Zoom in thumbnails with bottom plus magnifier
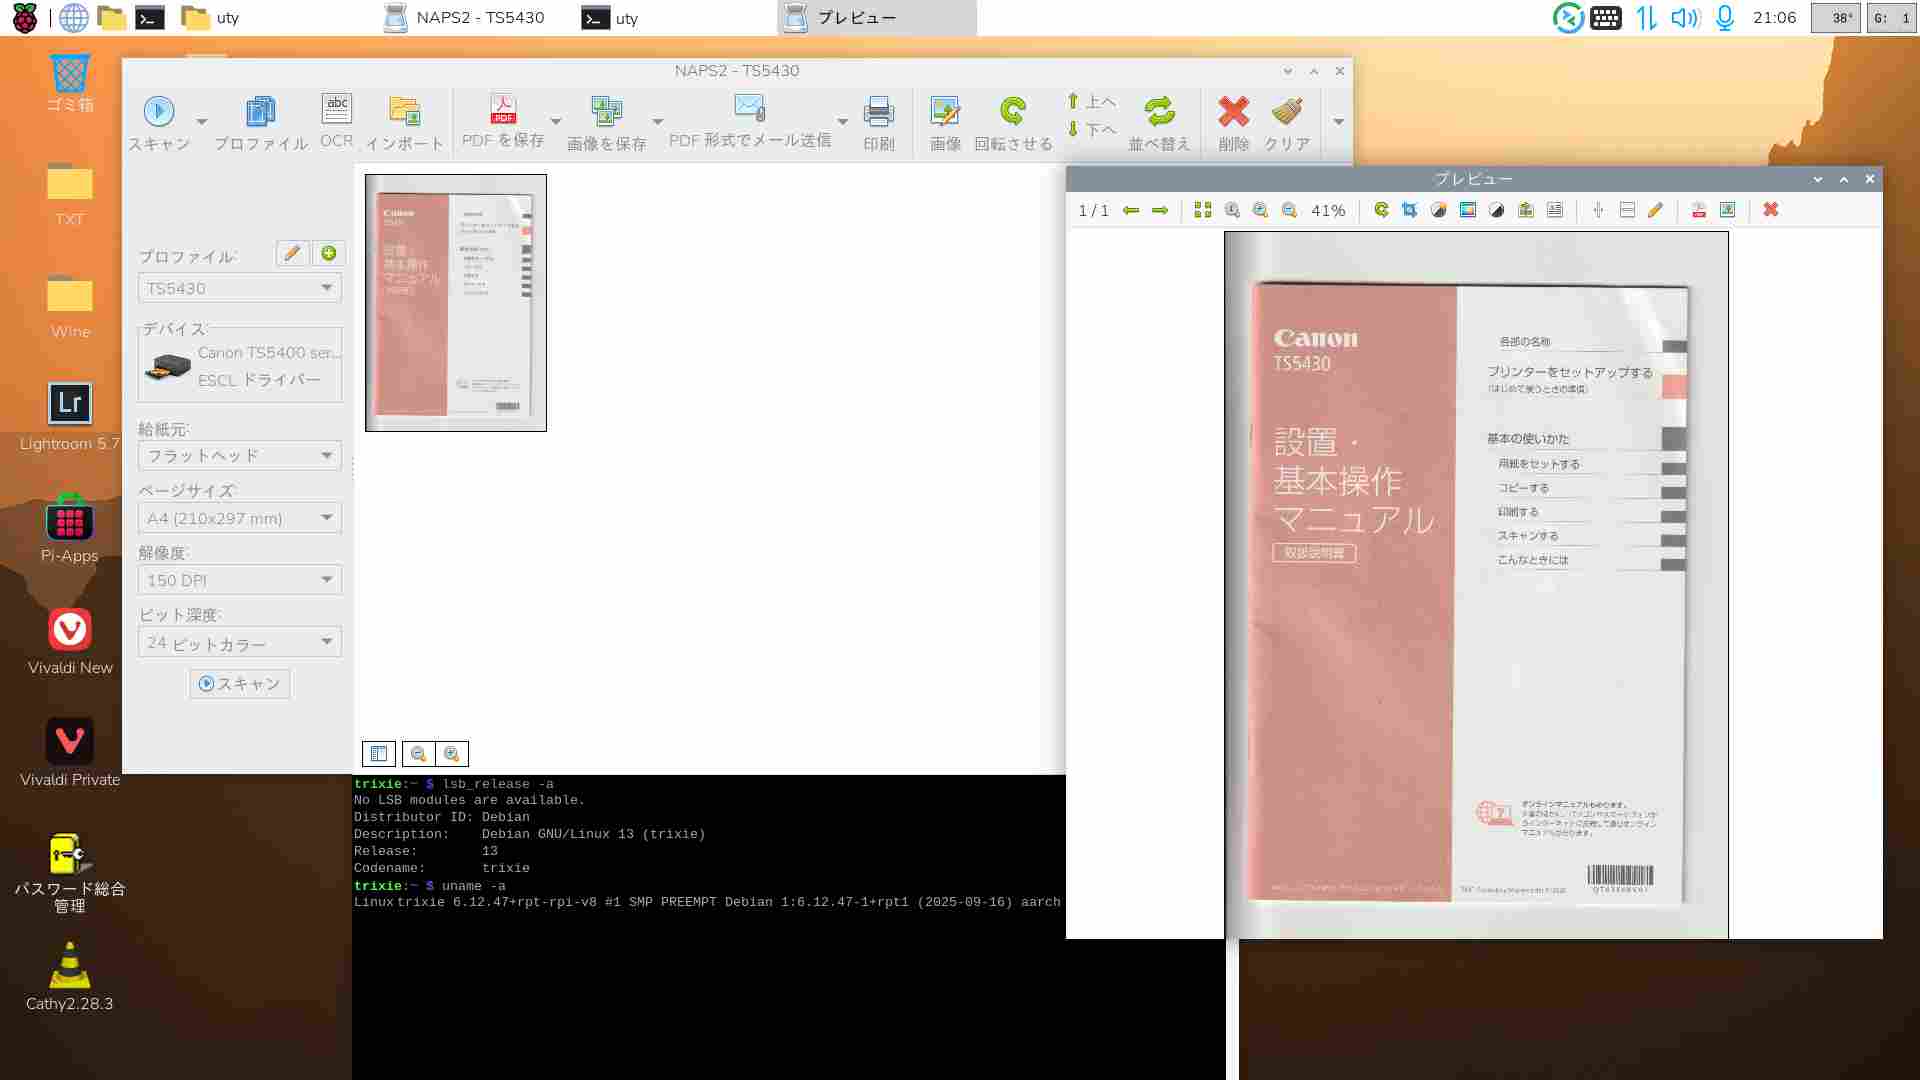Image resolution: width=1920 pixels, height=1080 pixels. click(x=452, y=754)
